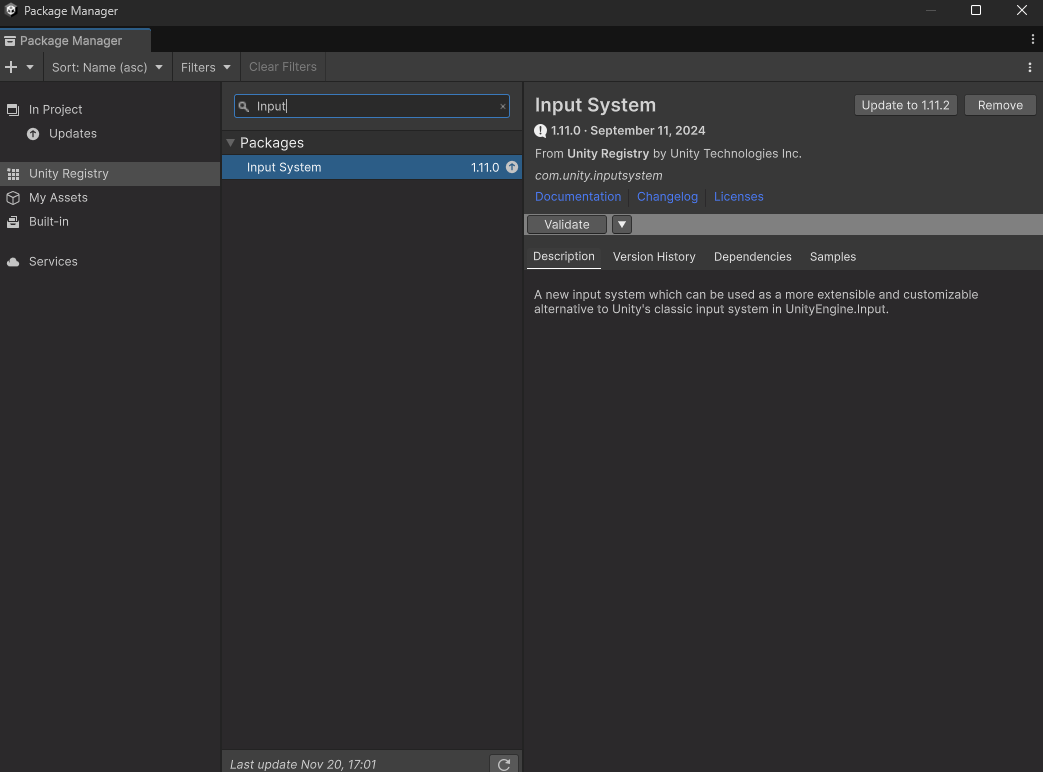The width and height of the screenshot is (1043, 772).
Task: Click the update-available icon on Input System row
Action: click(512, 167)
